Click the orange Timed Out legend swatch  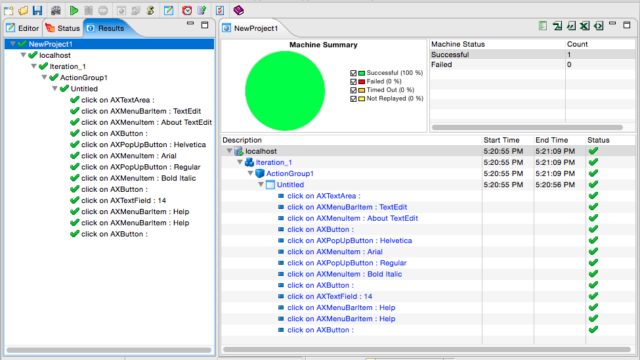(362, 90)
